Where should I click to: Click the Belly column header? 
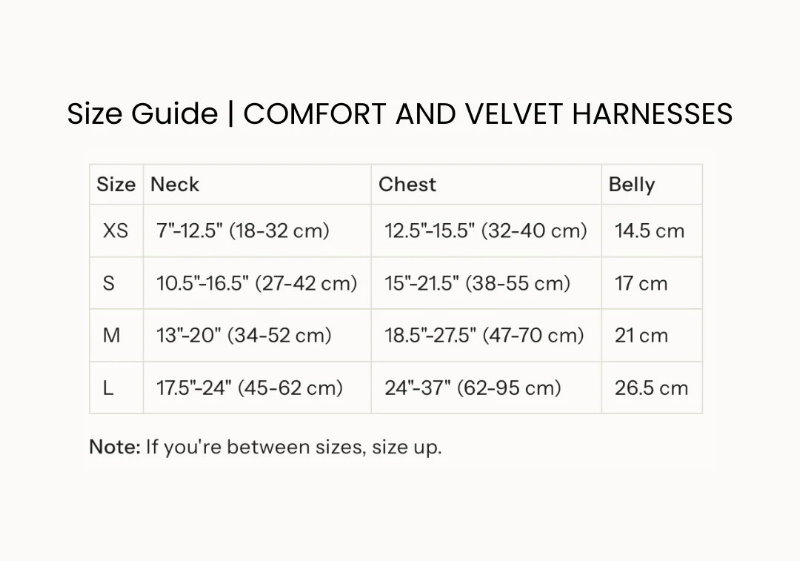coord(632,184)
